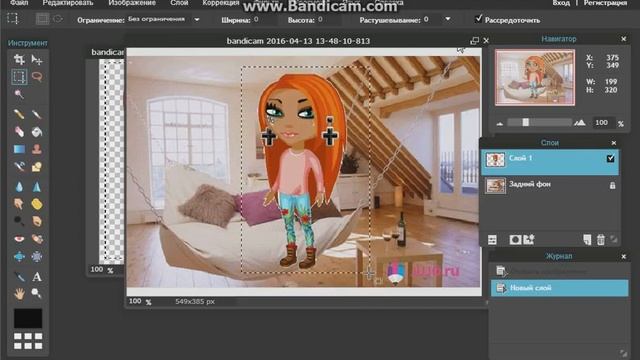Screen dimensions: 640x360
Task: Click the Навигатор zoom slider handle
Action: click(526, 122)
